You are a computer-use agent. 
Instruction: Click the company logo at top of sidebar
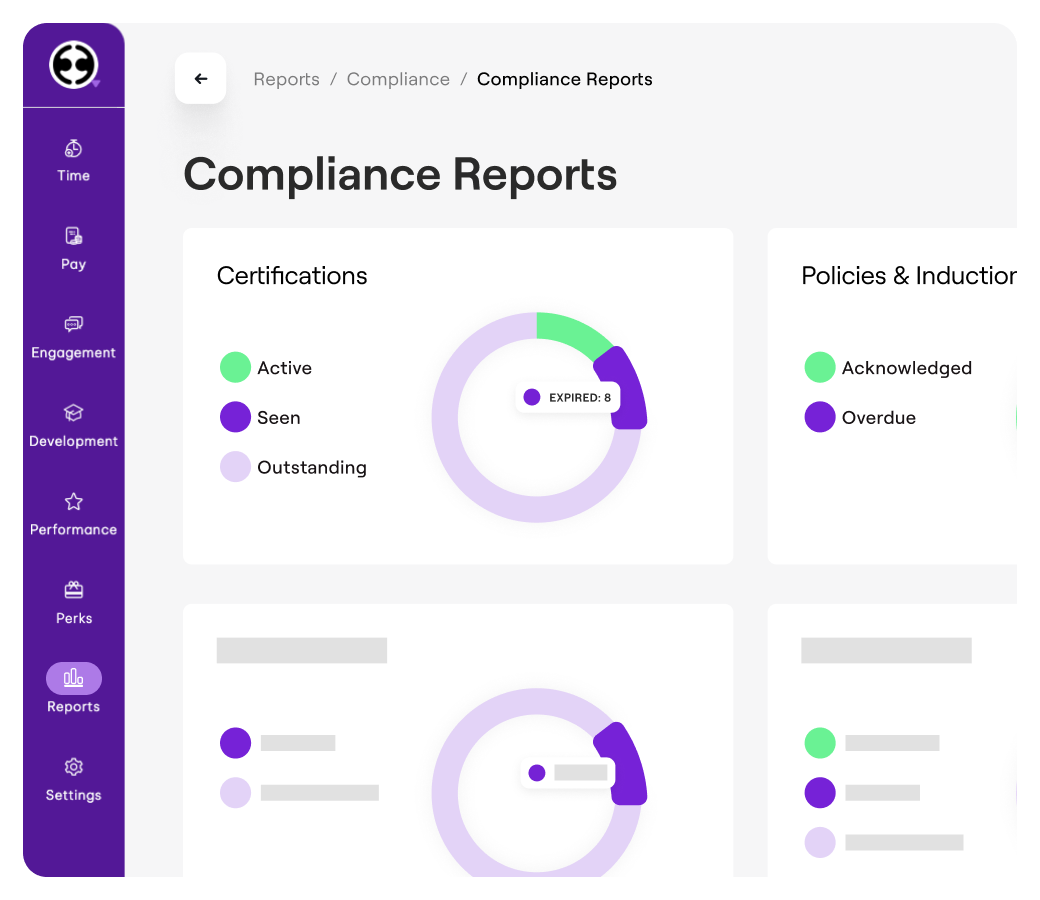pos(73,65)
